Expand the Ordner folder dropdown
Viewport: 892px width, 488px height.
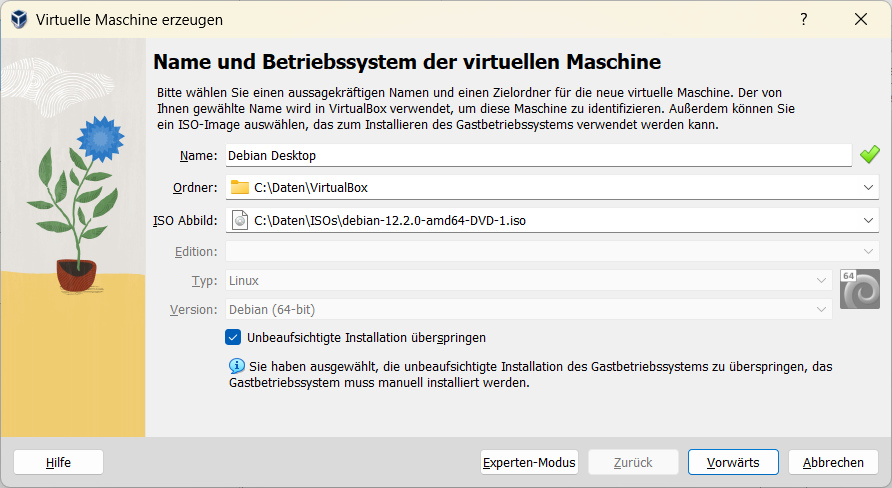(867, 187)
